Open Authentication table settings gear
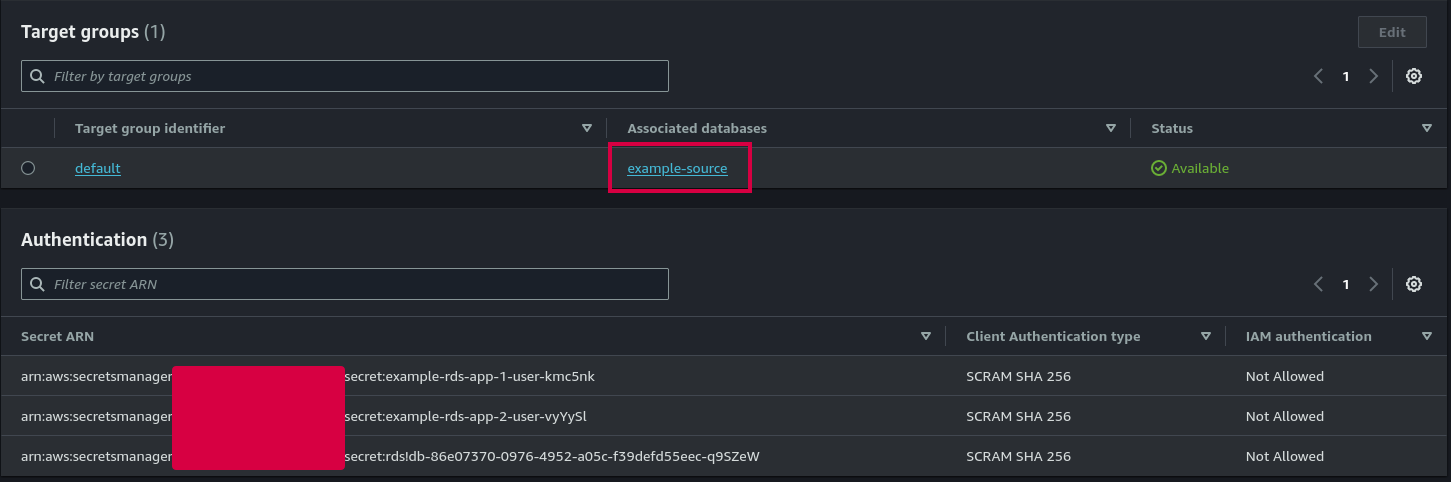Screen dimensions: 1451x482 (1414, 284)
